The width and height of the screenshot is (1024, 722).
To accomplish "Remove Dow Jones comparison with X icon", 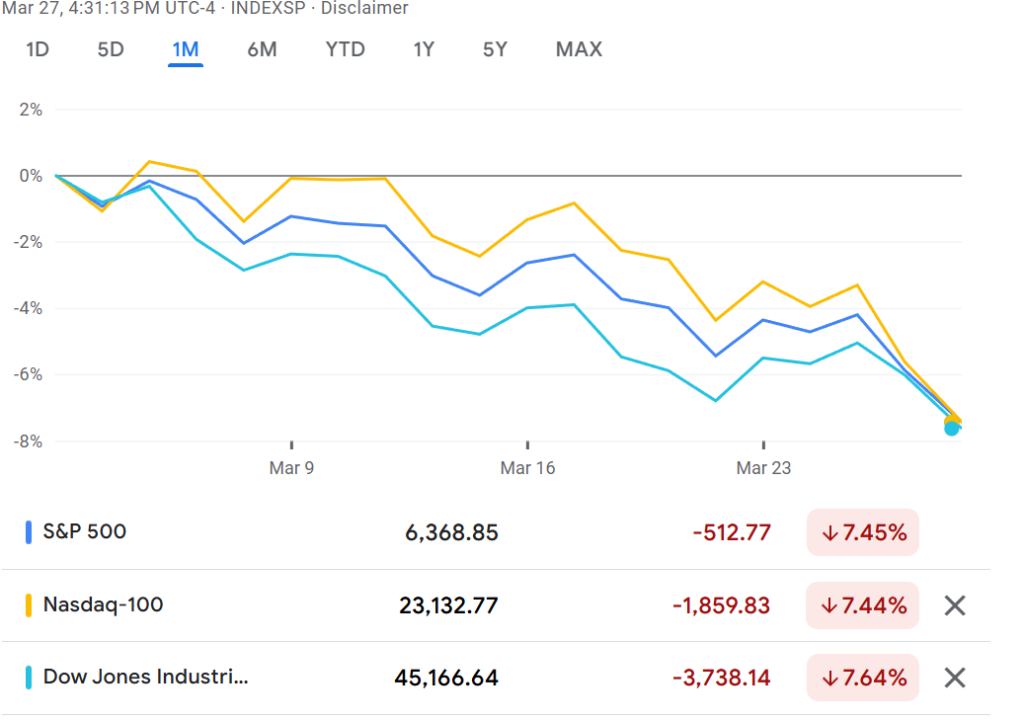I will point(955,678).
